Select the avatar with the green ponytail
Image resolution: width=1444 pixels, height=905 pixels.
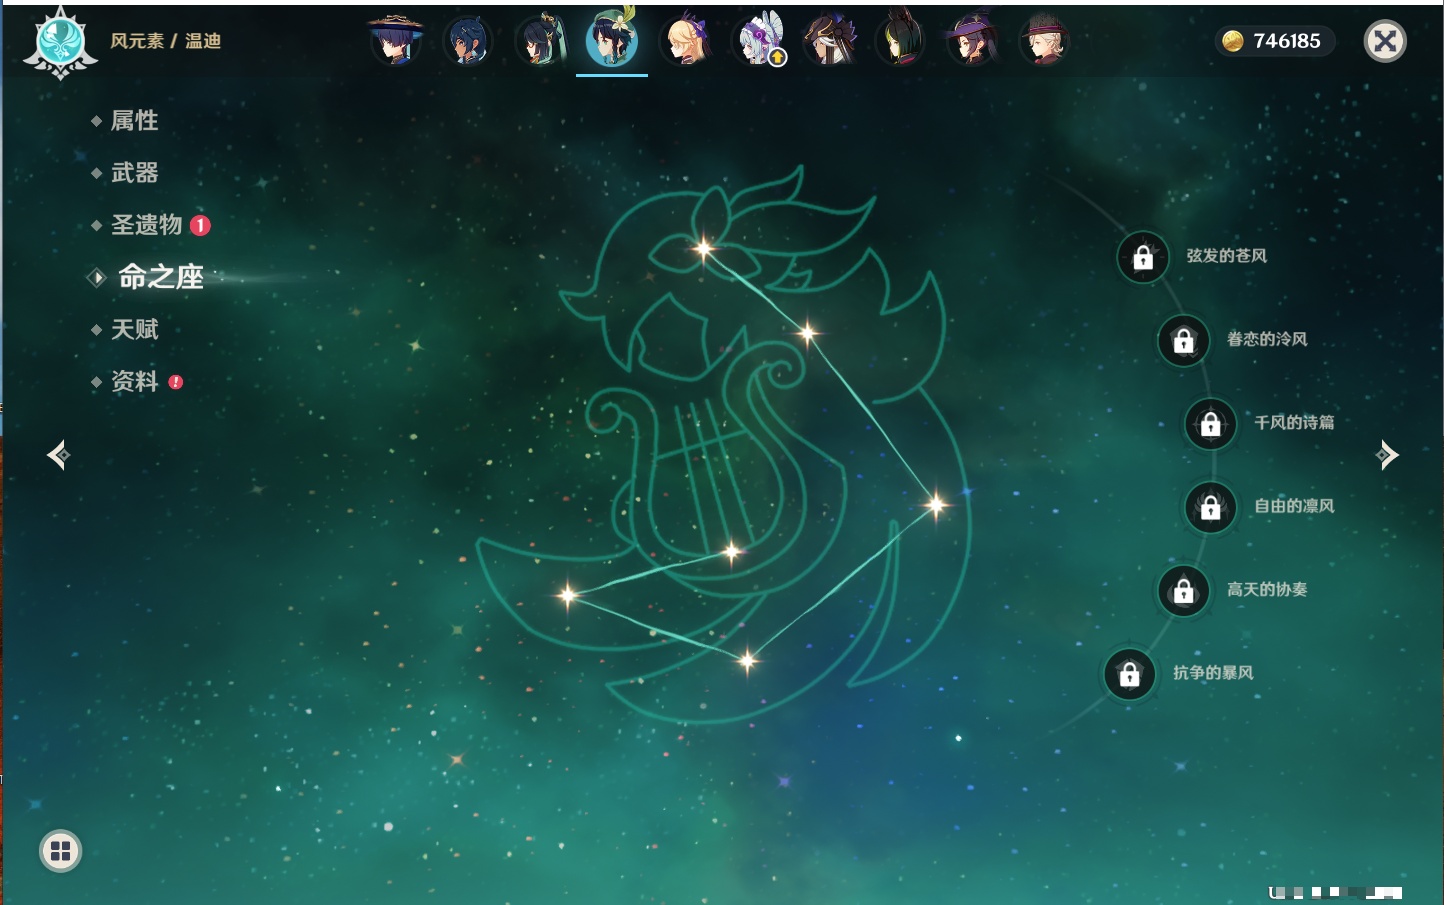click(540, 41)
